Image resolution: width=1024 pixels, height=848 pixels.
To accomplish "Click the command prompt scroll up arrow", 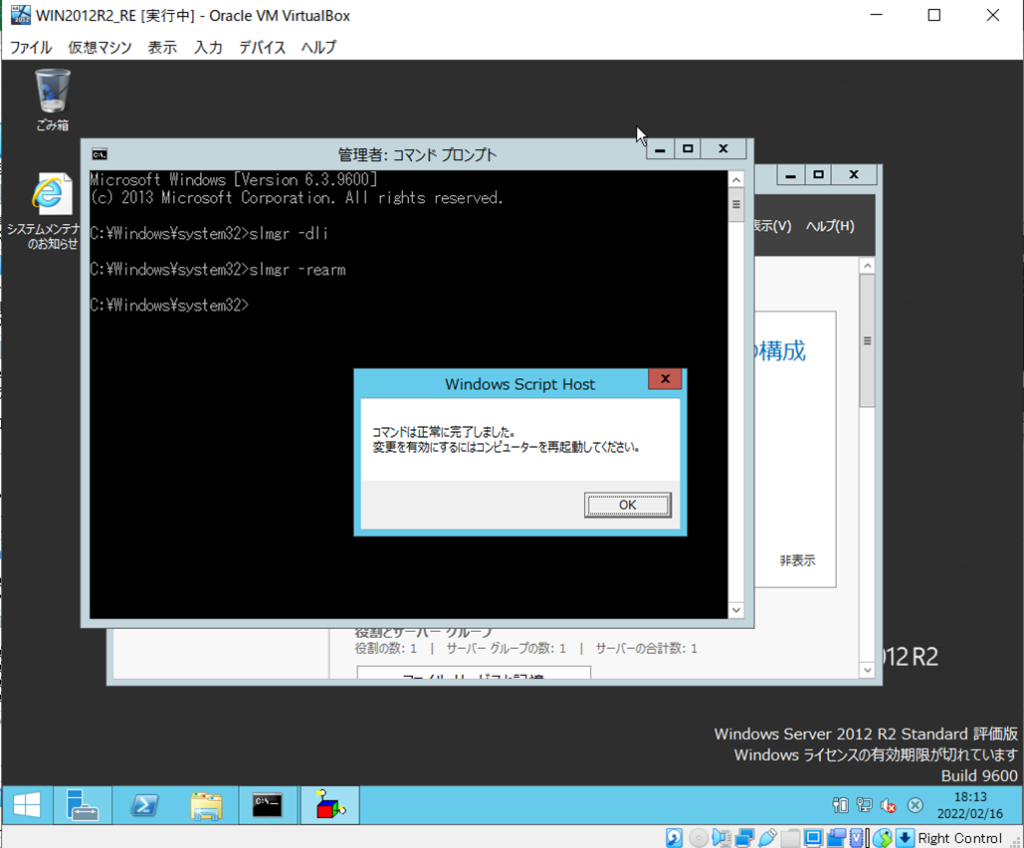I will (736, 180).
